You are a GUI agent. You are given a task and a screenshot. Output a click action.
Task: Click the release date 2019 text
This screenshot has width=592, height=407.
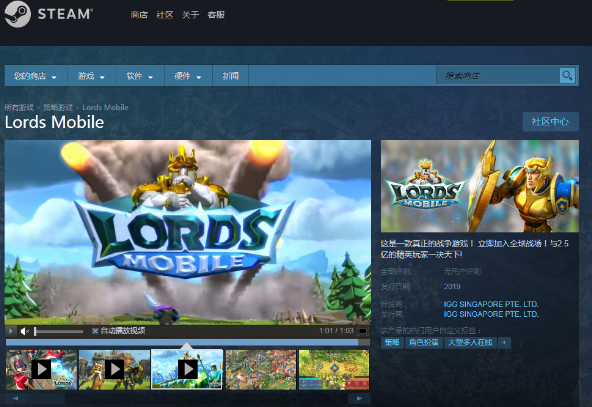click(452, 287)
